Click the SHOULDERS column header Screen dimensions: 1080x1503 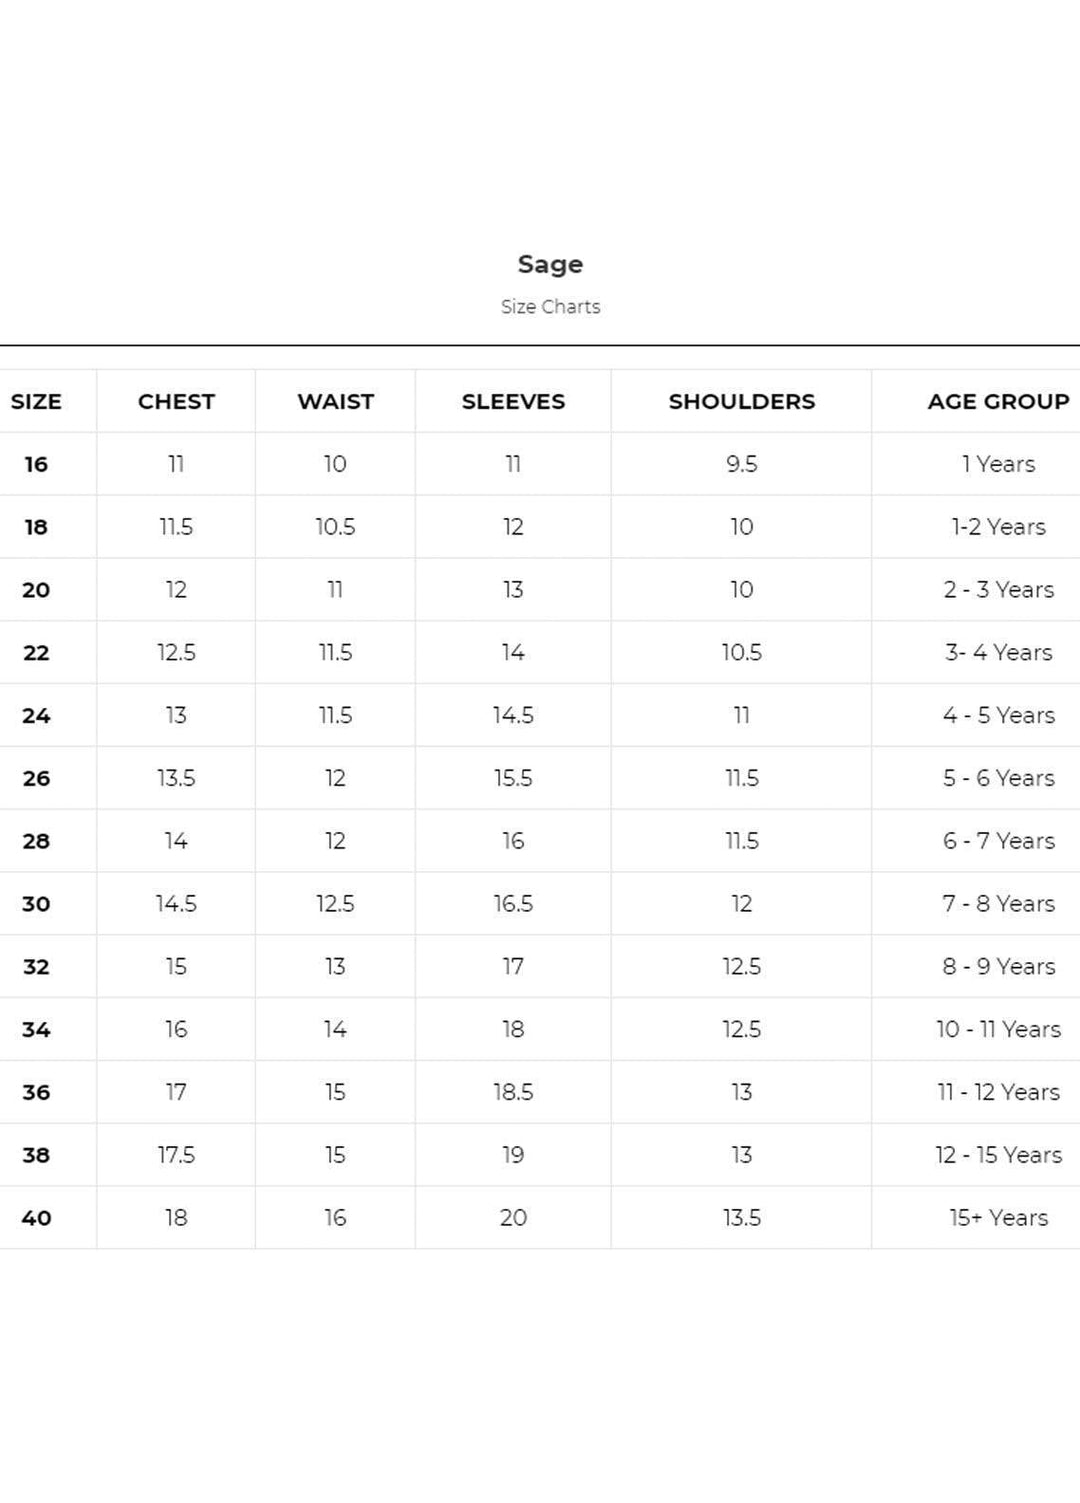point(741,402)
